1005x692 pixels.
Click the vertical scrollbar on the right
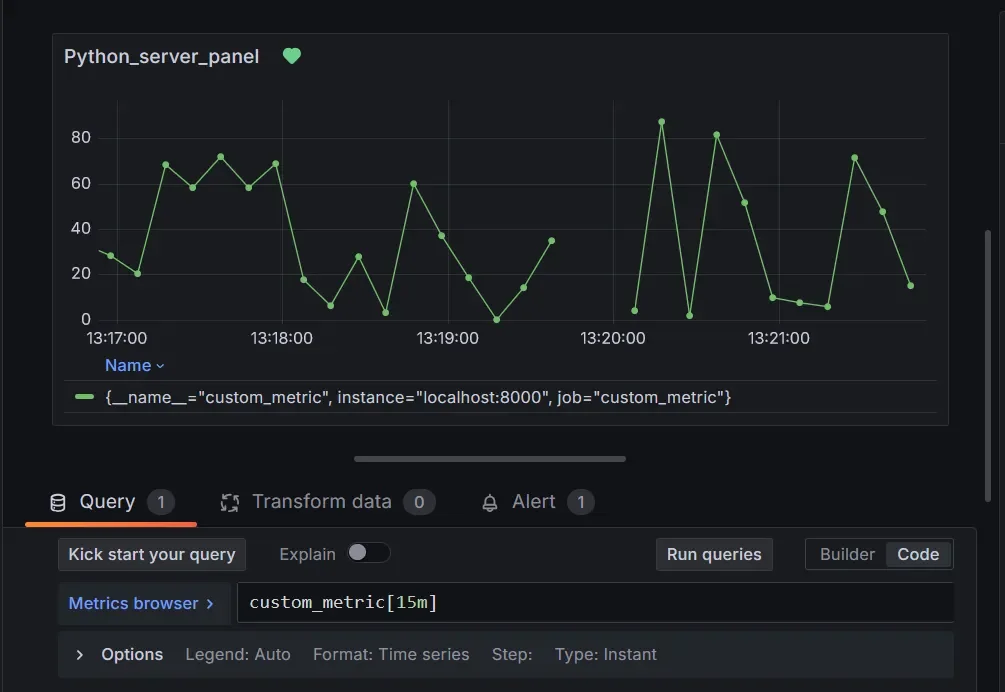tap(988, 365)
